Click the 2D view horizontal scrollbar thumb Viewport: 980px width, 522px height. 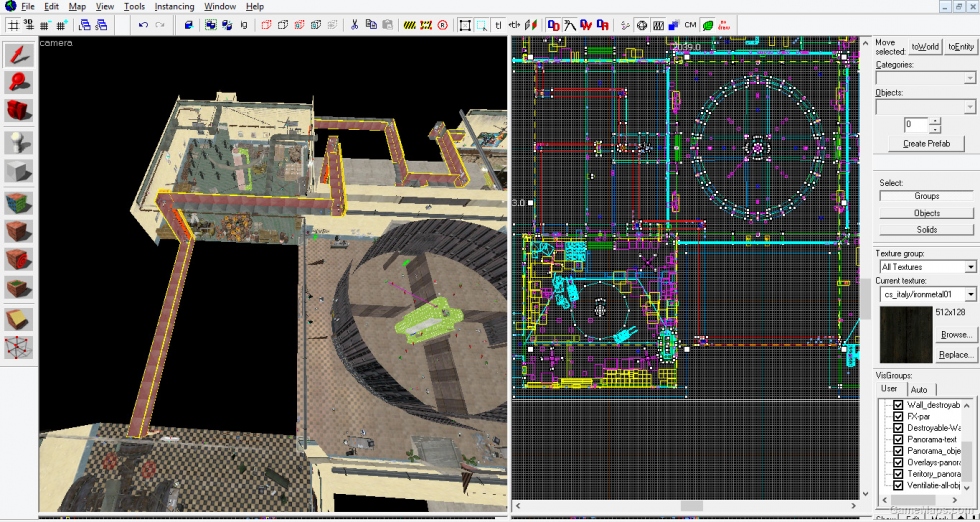[691, 506]
